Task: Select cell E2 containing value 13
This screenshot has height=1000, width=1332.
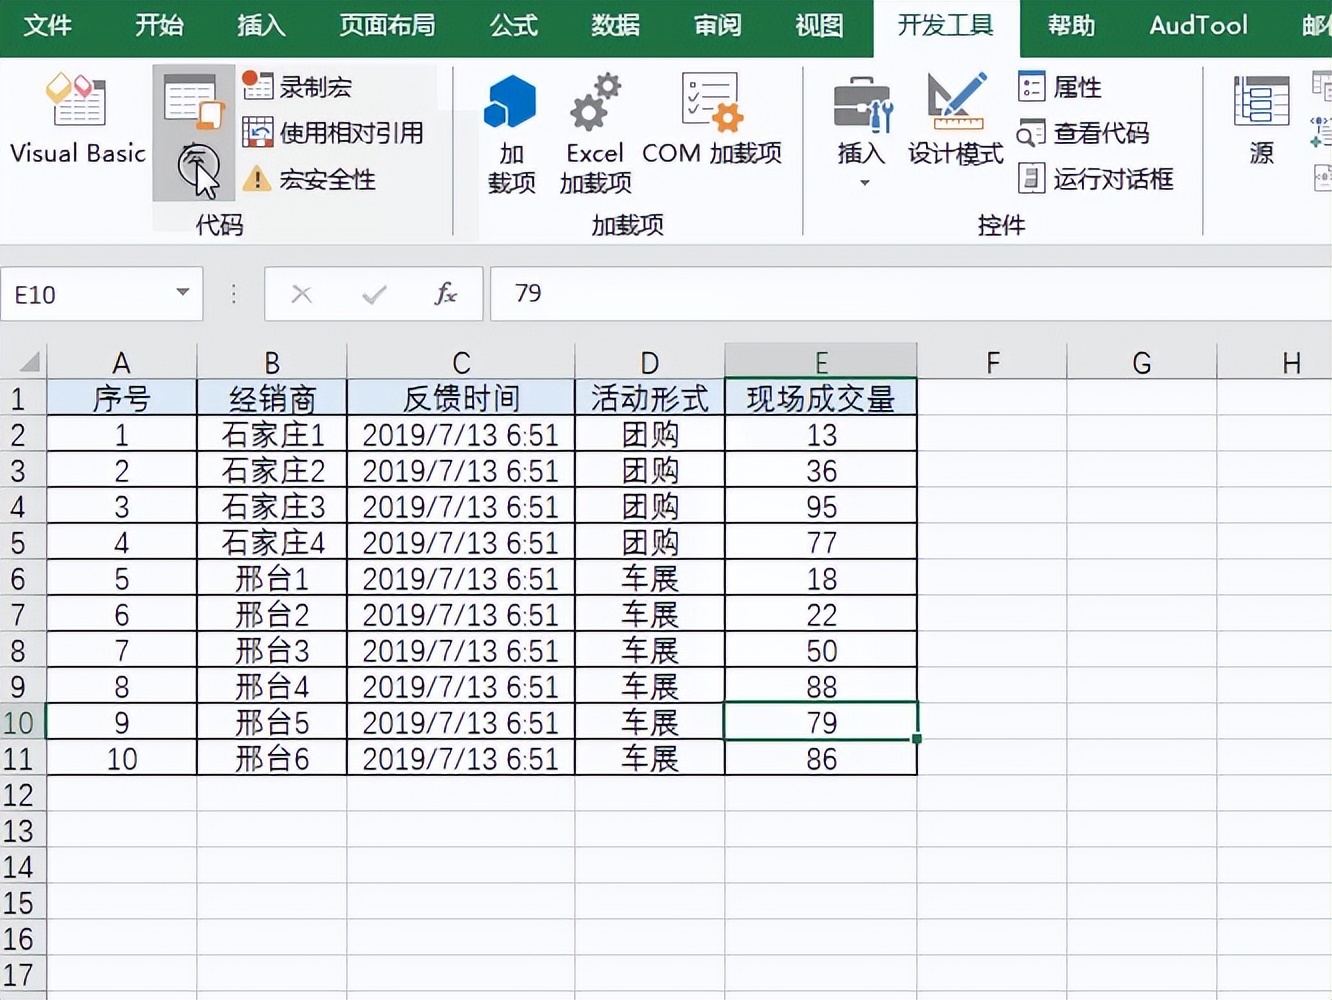Action: [820, 434]
